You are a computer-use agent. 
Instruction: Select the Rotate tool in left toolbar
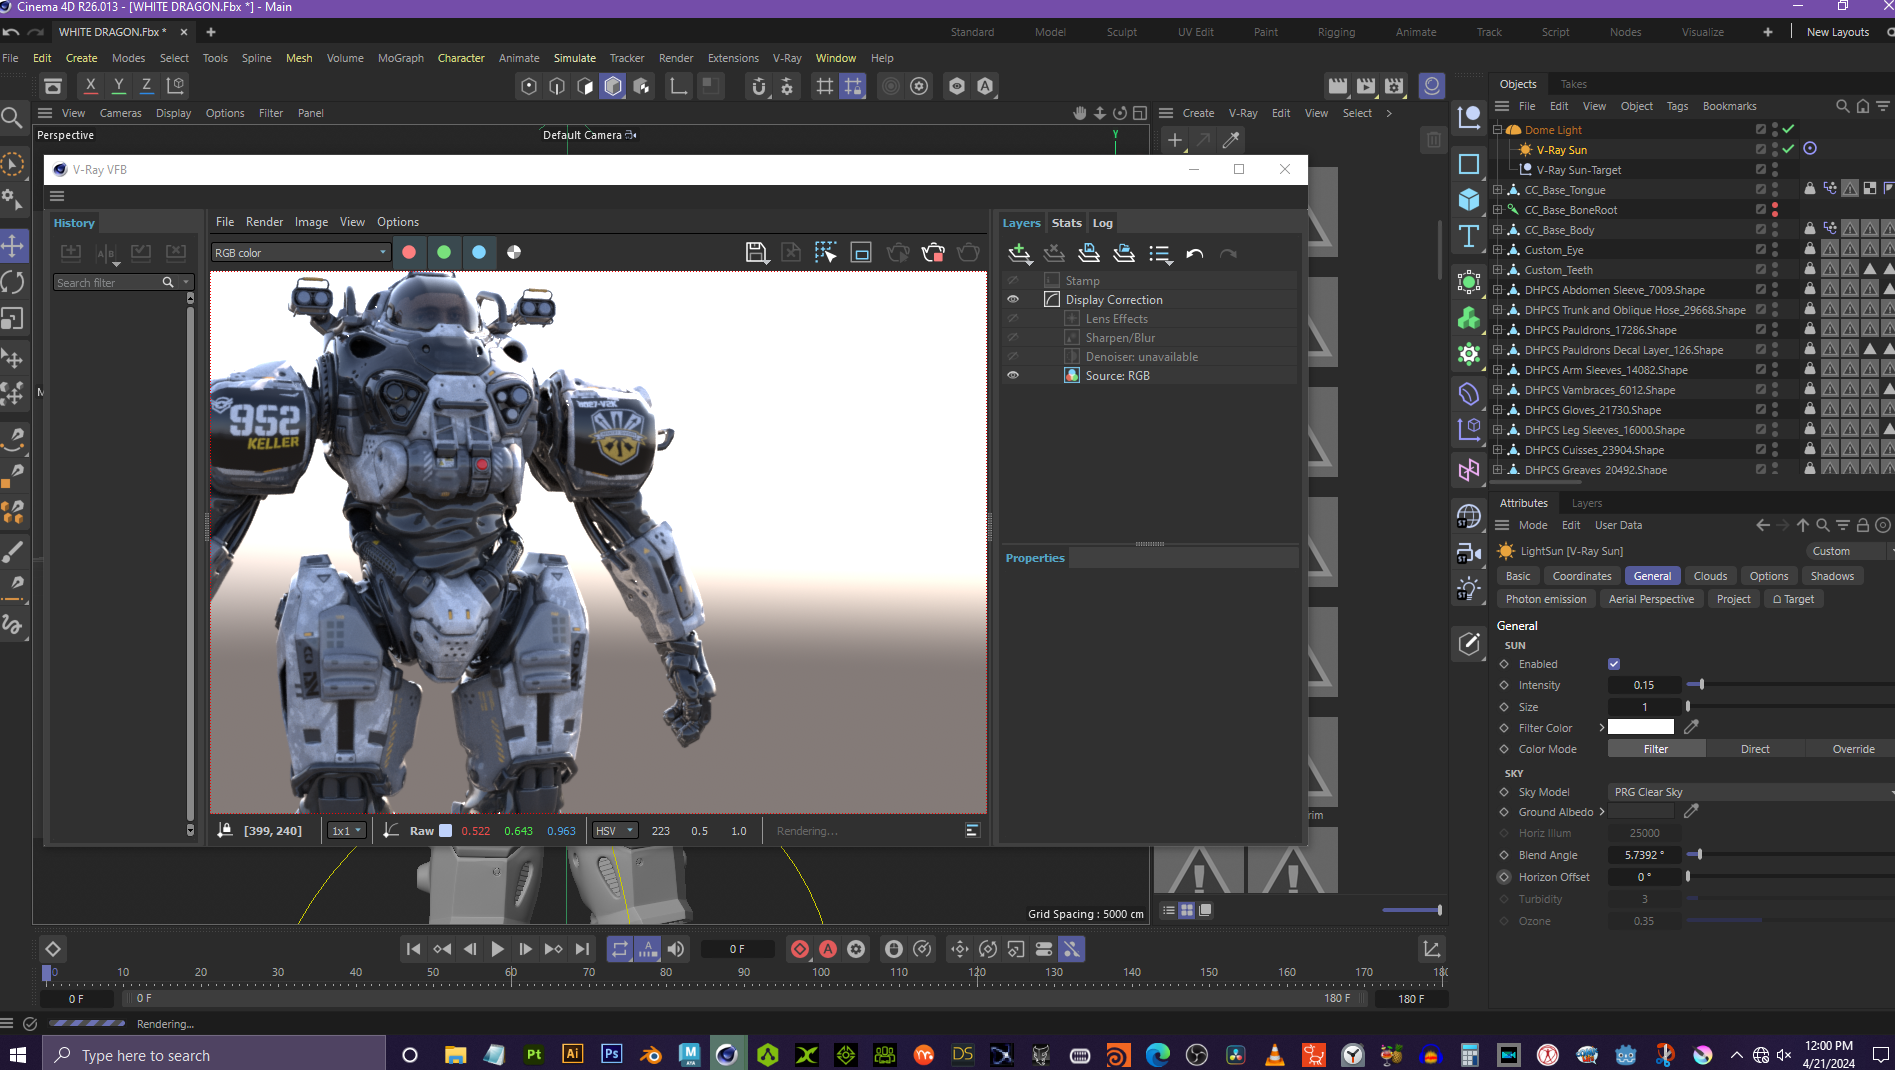[13, 282]
